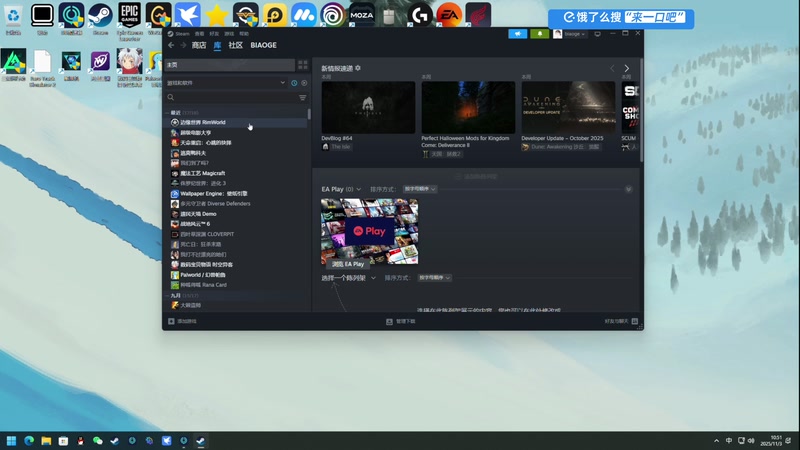Screen dimensions: 800x450
Task: Select RimWorld in the game list
Action: pyautogui.click(x=237, y=122)
